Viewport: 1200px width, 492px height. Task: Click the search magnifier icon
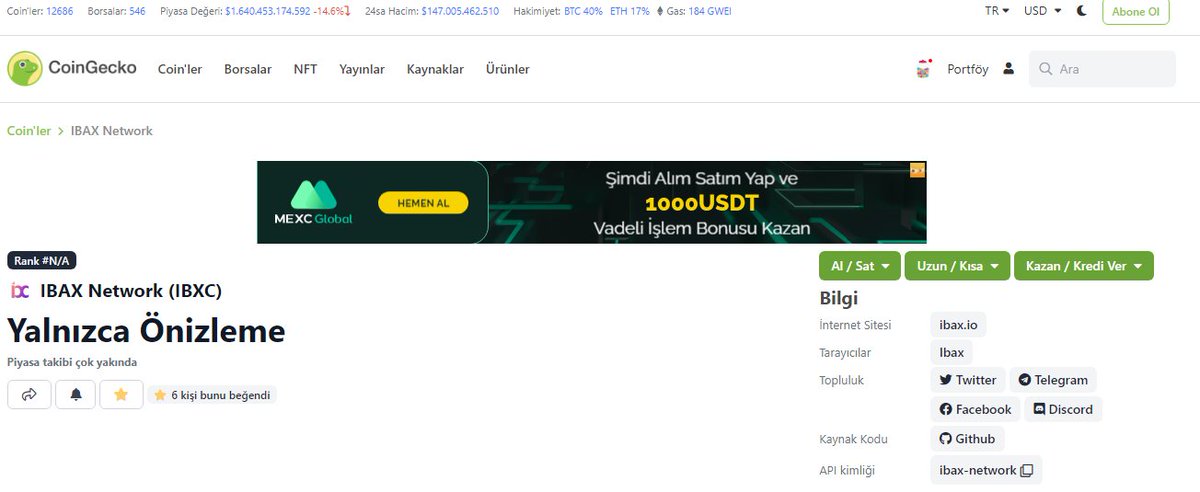1046,69
